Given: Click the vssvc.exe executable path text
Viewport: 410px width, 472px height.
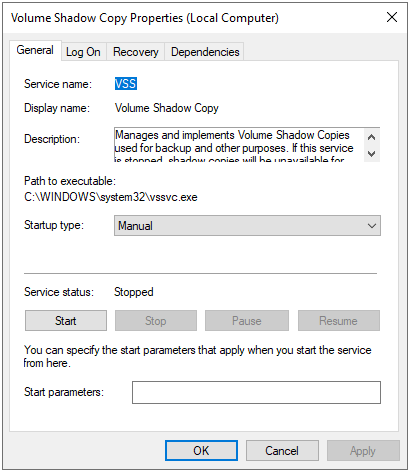Looking at the screenshot, I should 111,197.
